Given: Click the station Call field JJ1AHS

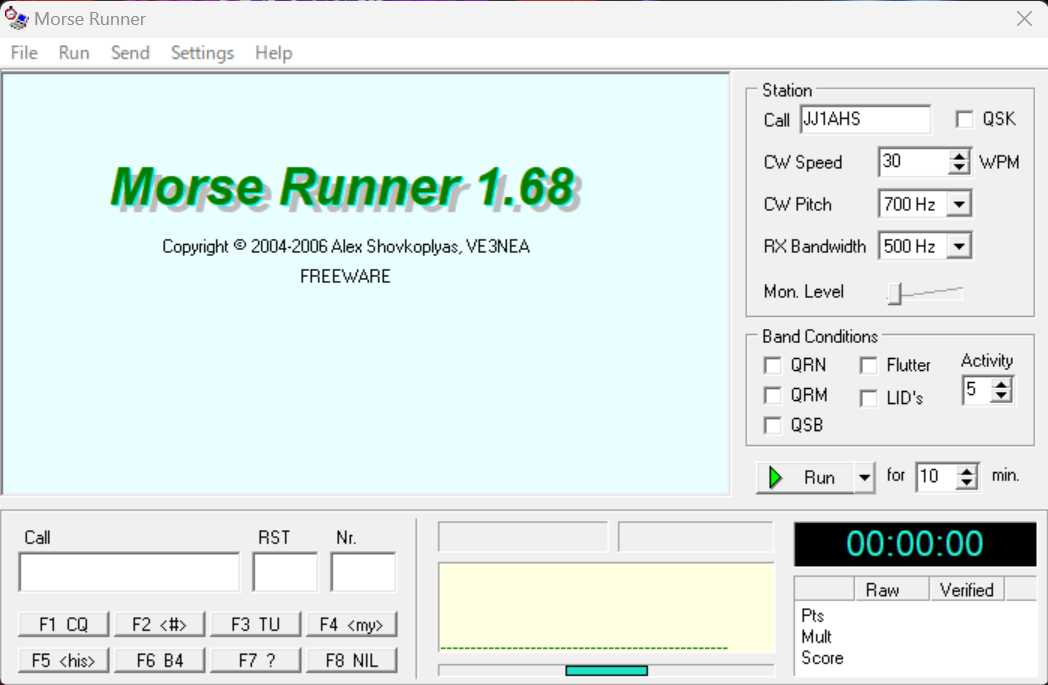Looking at the screenshot, I should pos(865,120).
